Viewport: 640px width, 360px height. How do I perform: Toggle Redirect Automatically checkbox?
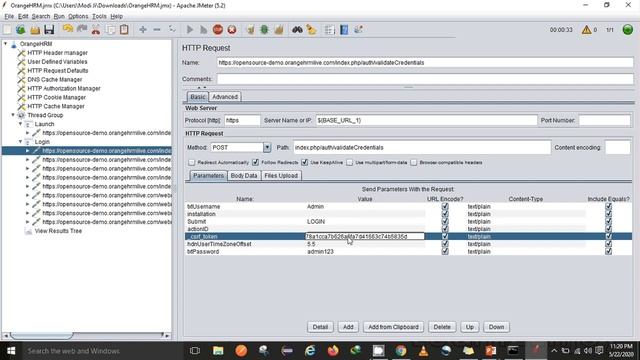(x=191, y=162)
